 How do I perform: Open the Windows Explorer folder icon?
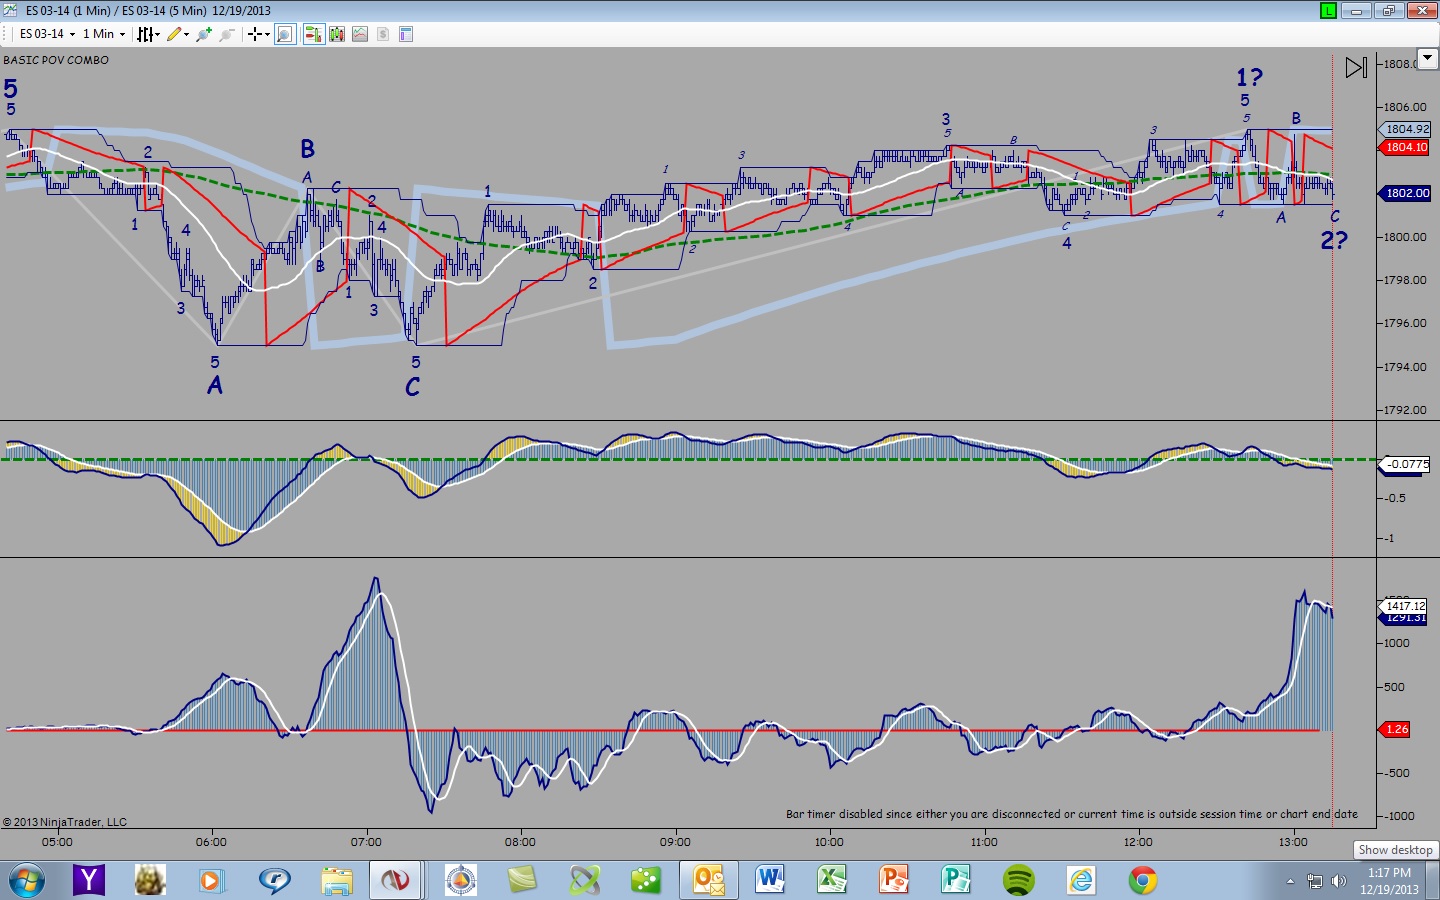click(337, 880)
